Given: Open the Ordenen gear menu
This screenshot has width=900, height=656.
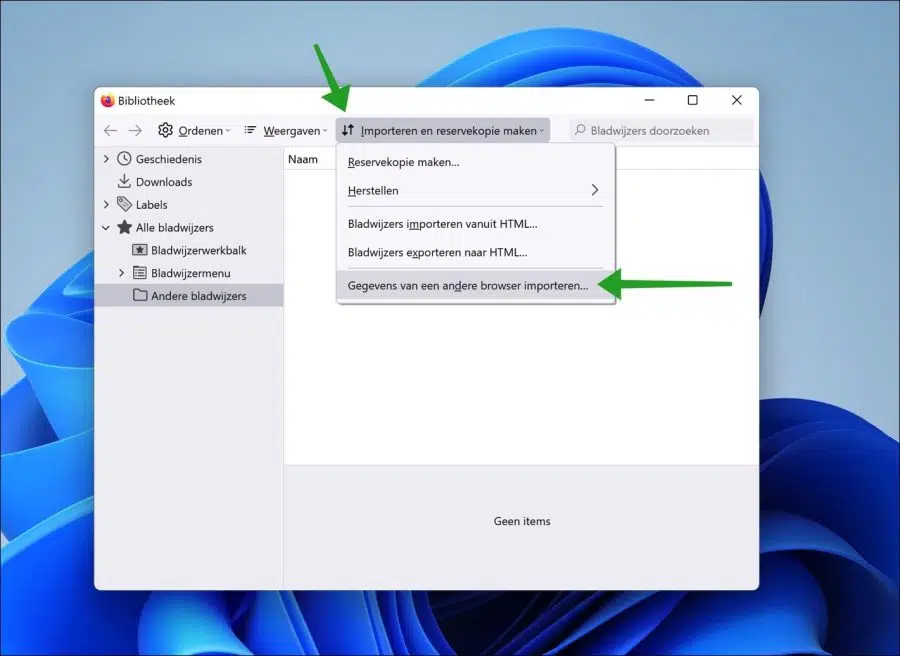Looking at the screenshot, I should [x=194, y=131].
